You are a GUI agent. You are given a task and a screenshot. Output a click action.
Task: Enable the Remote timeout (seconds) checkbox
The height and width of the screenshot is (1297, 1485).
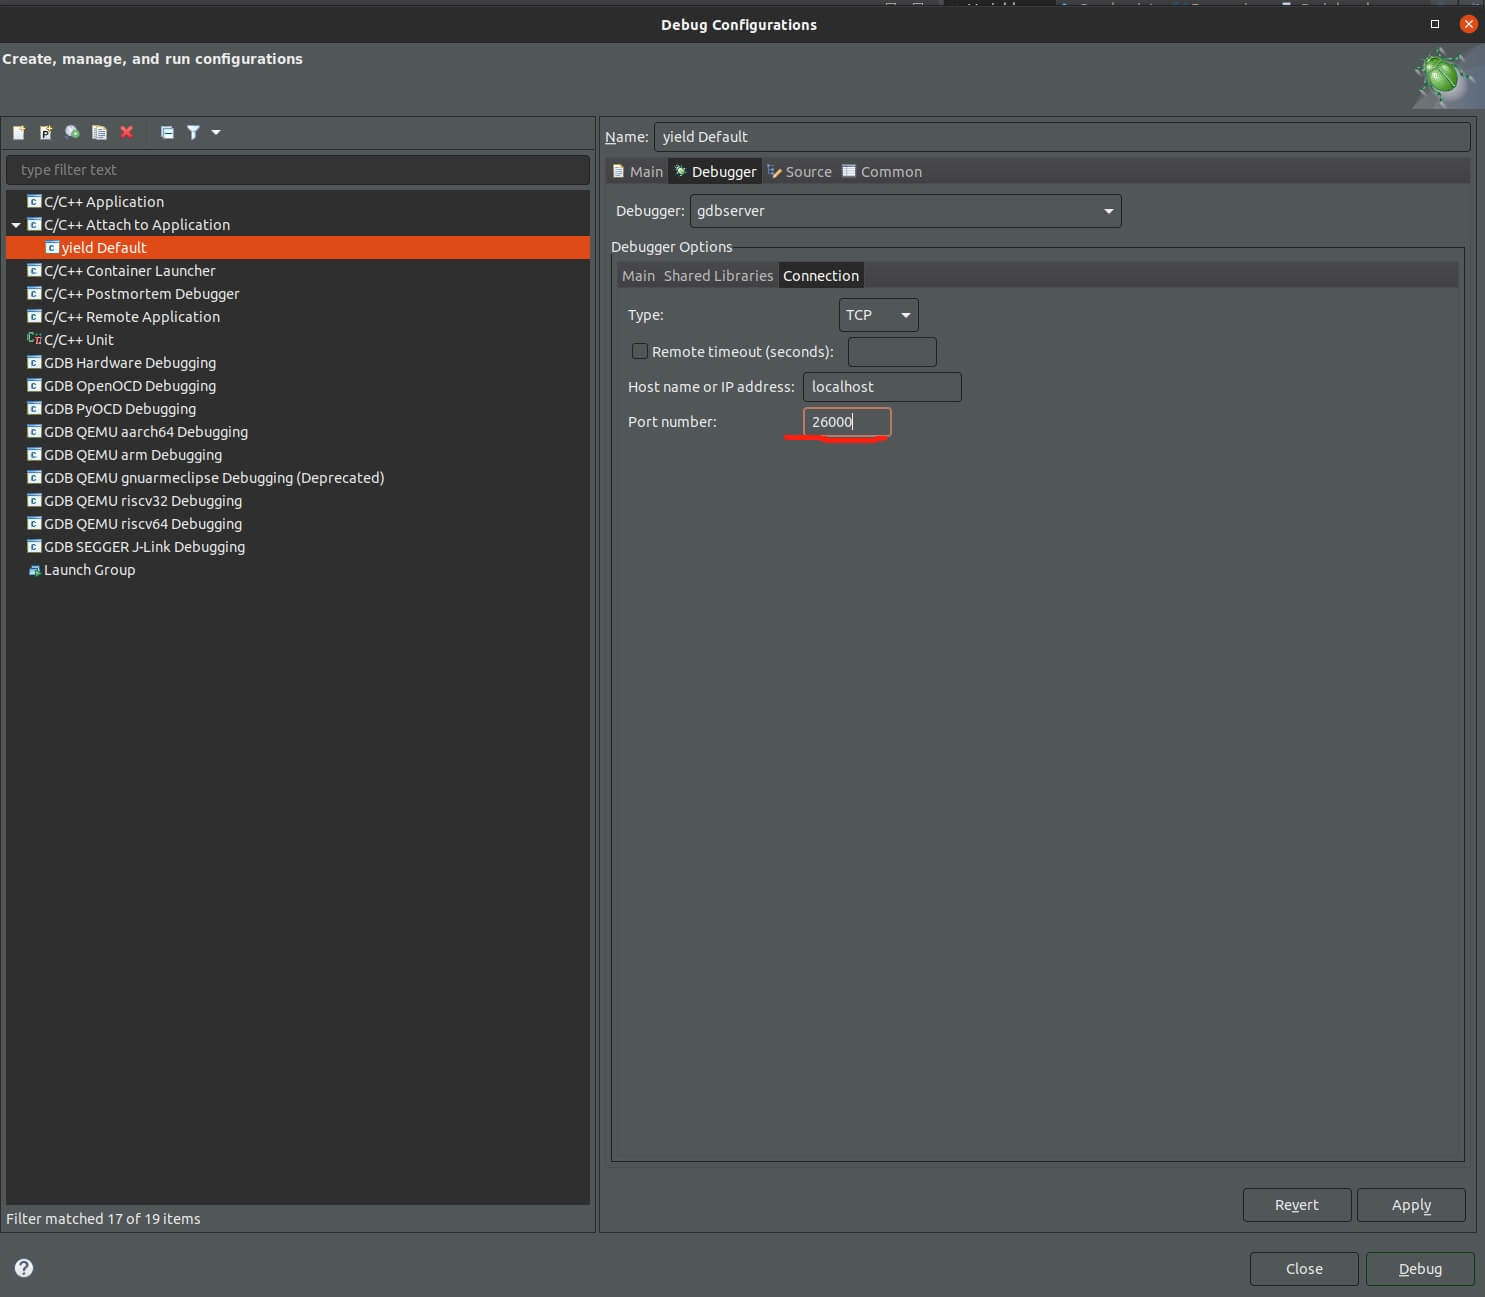tap(640, 351)
